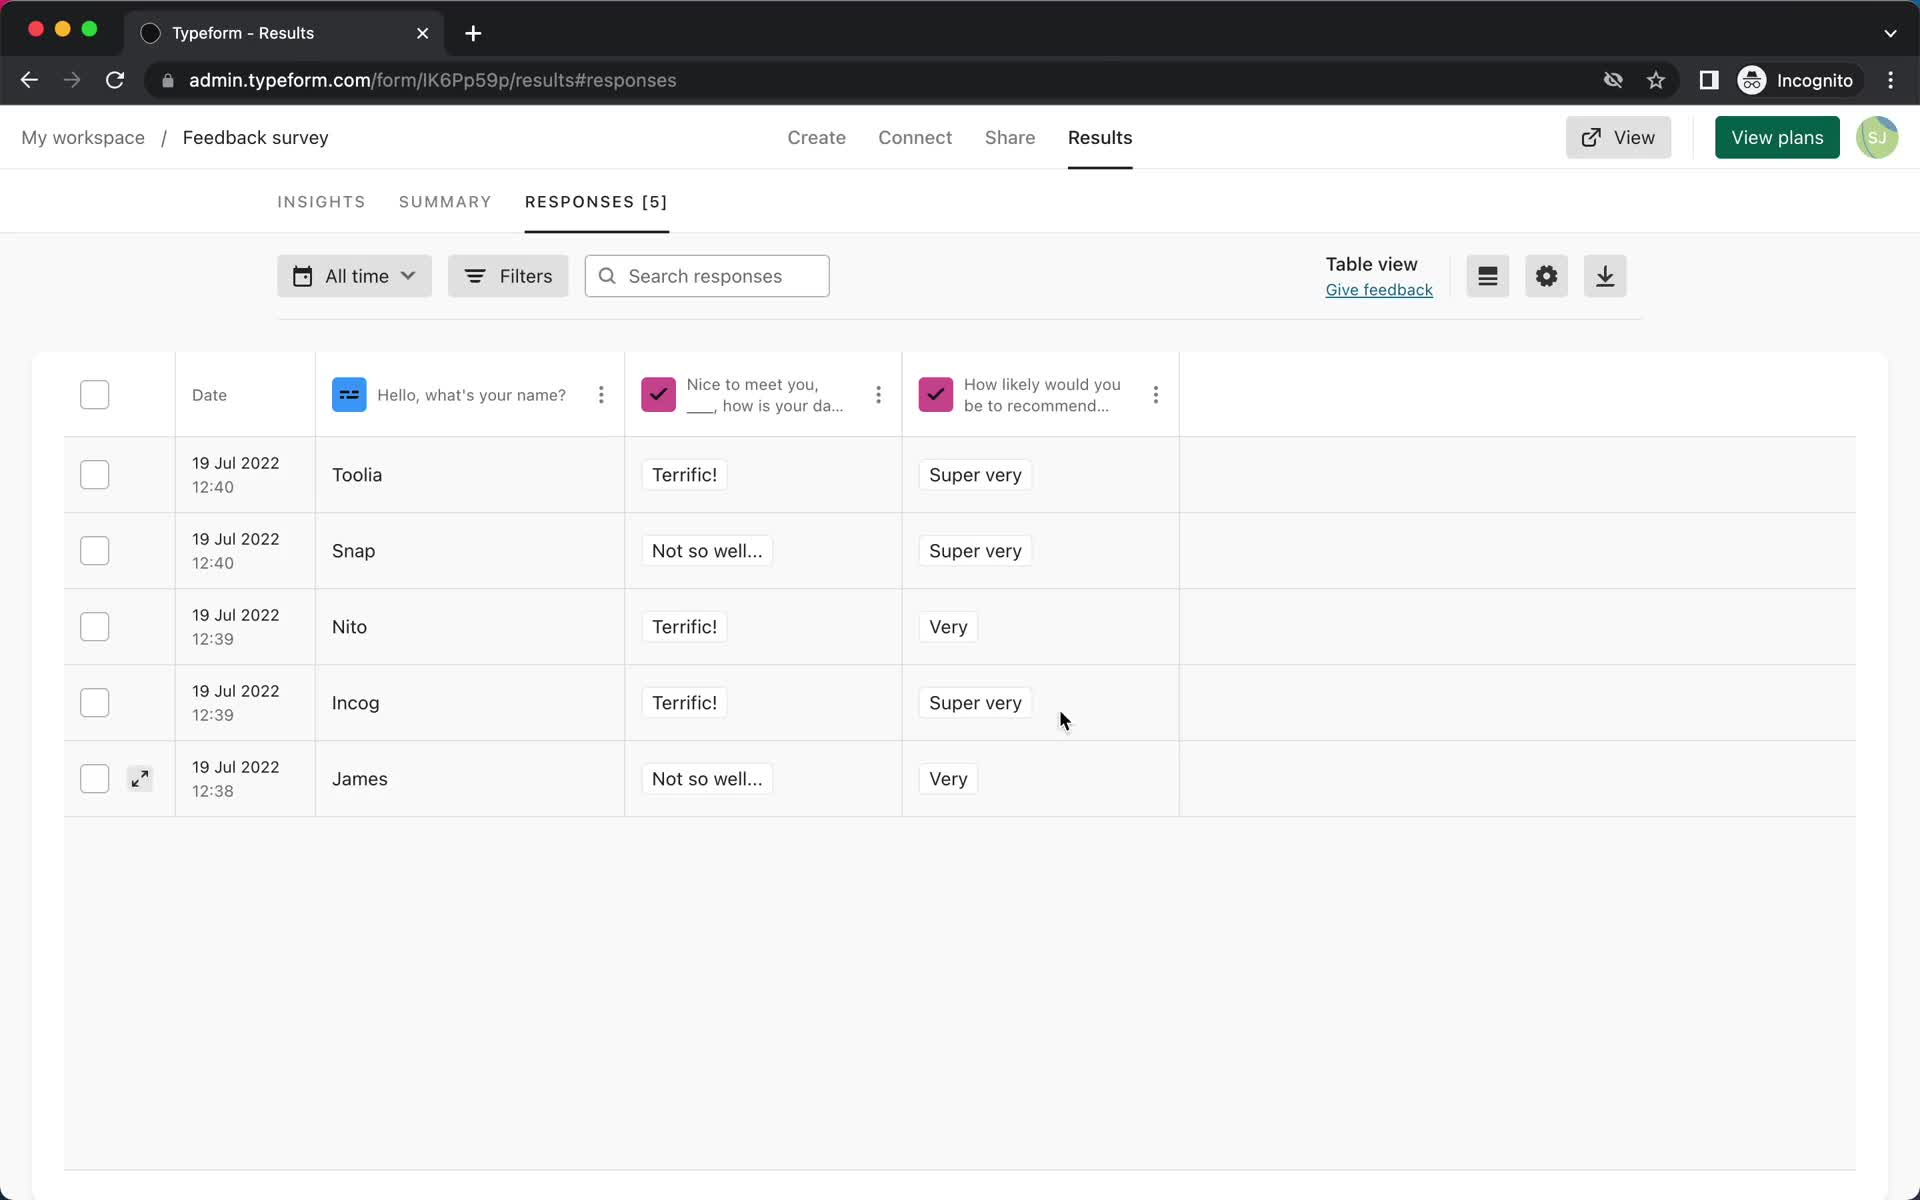Toggle the checkbox for James's response row
Image resolution: width=1920 pixels, height=1200 pixels.
click(94, 777)
